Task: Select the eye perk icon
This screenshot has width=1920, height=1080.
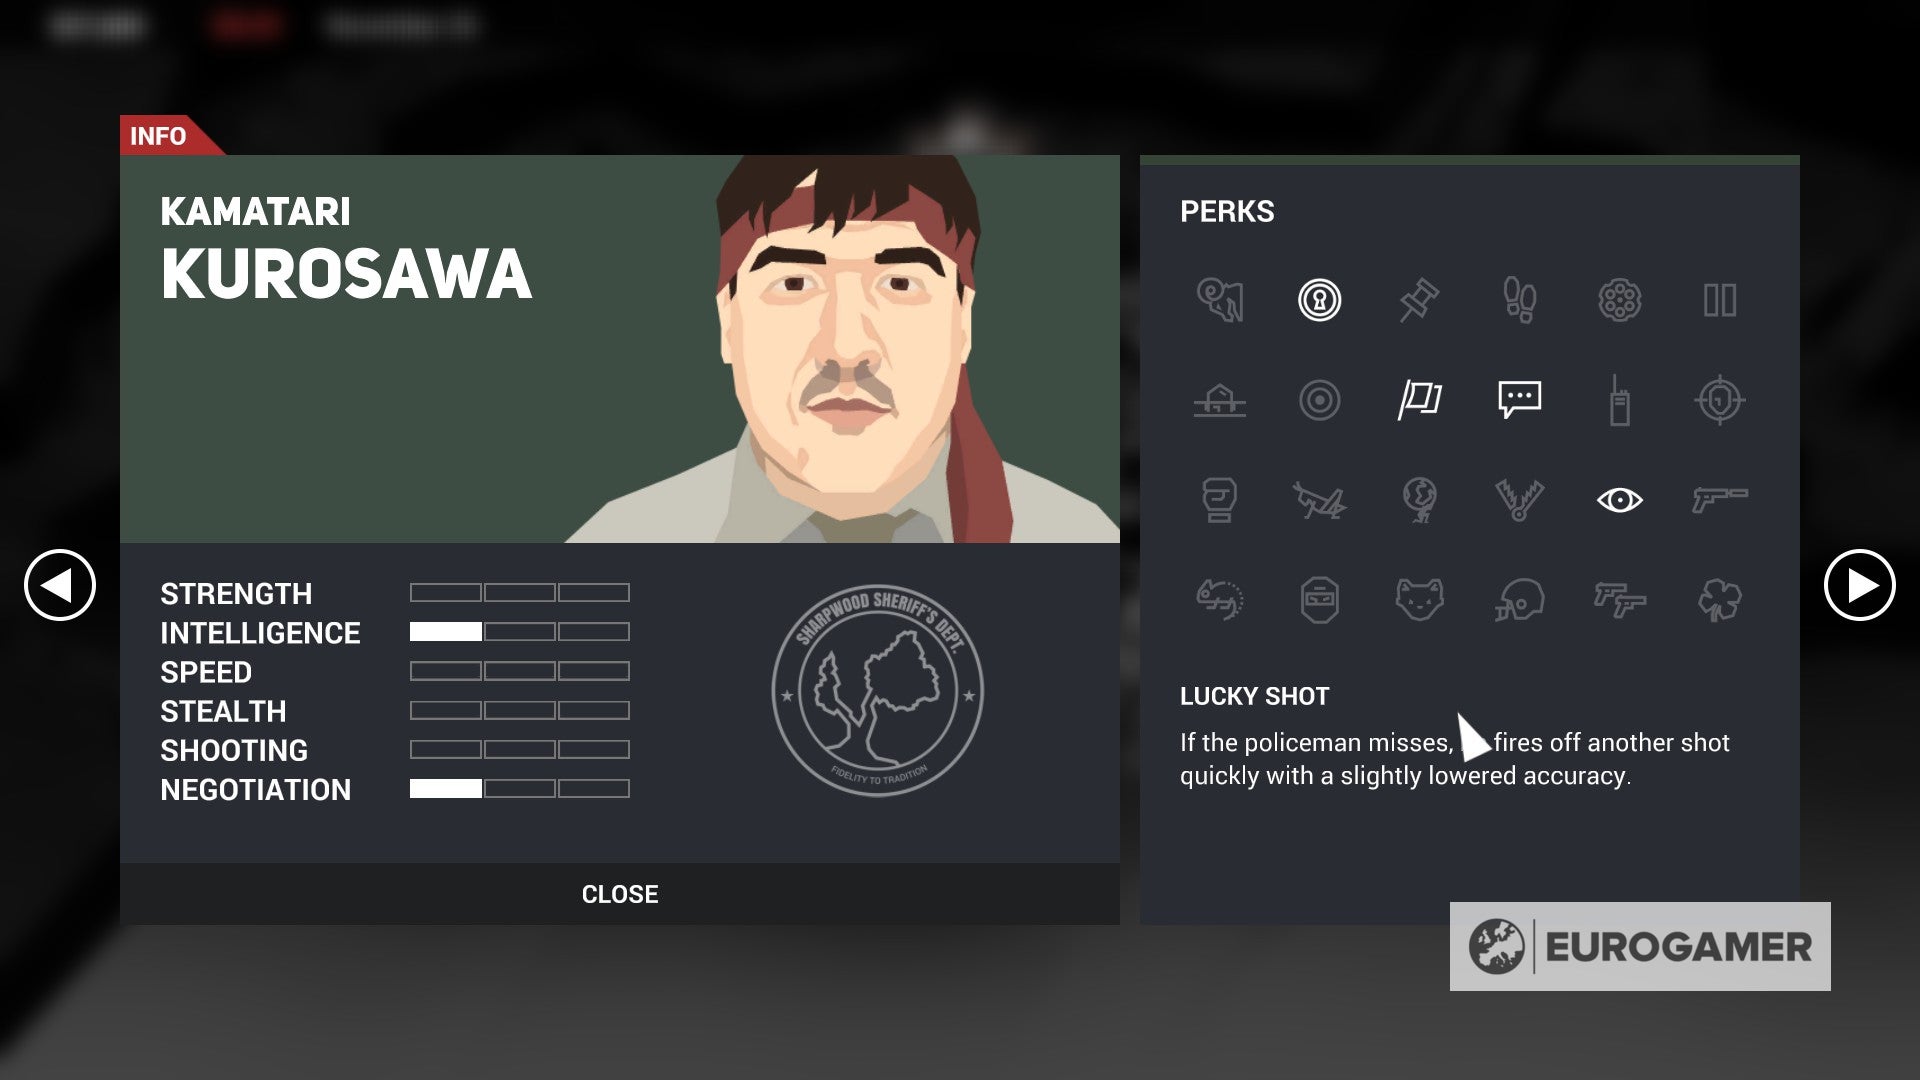Action: click(x=1619, y=500)
